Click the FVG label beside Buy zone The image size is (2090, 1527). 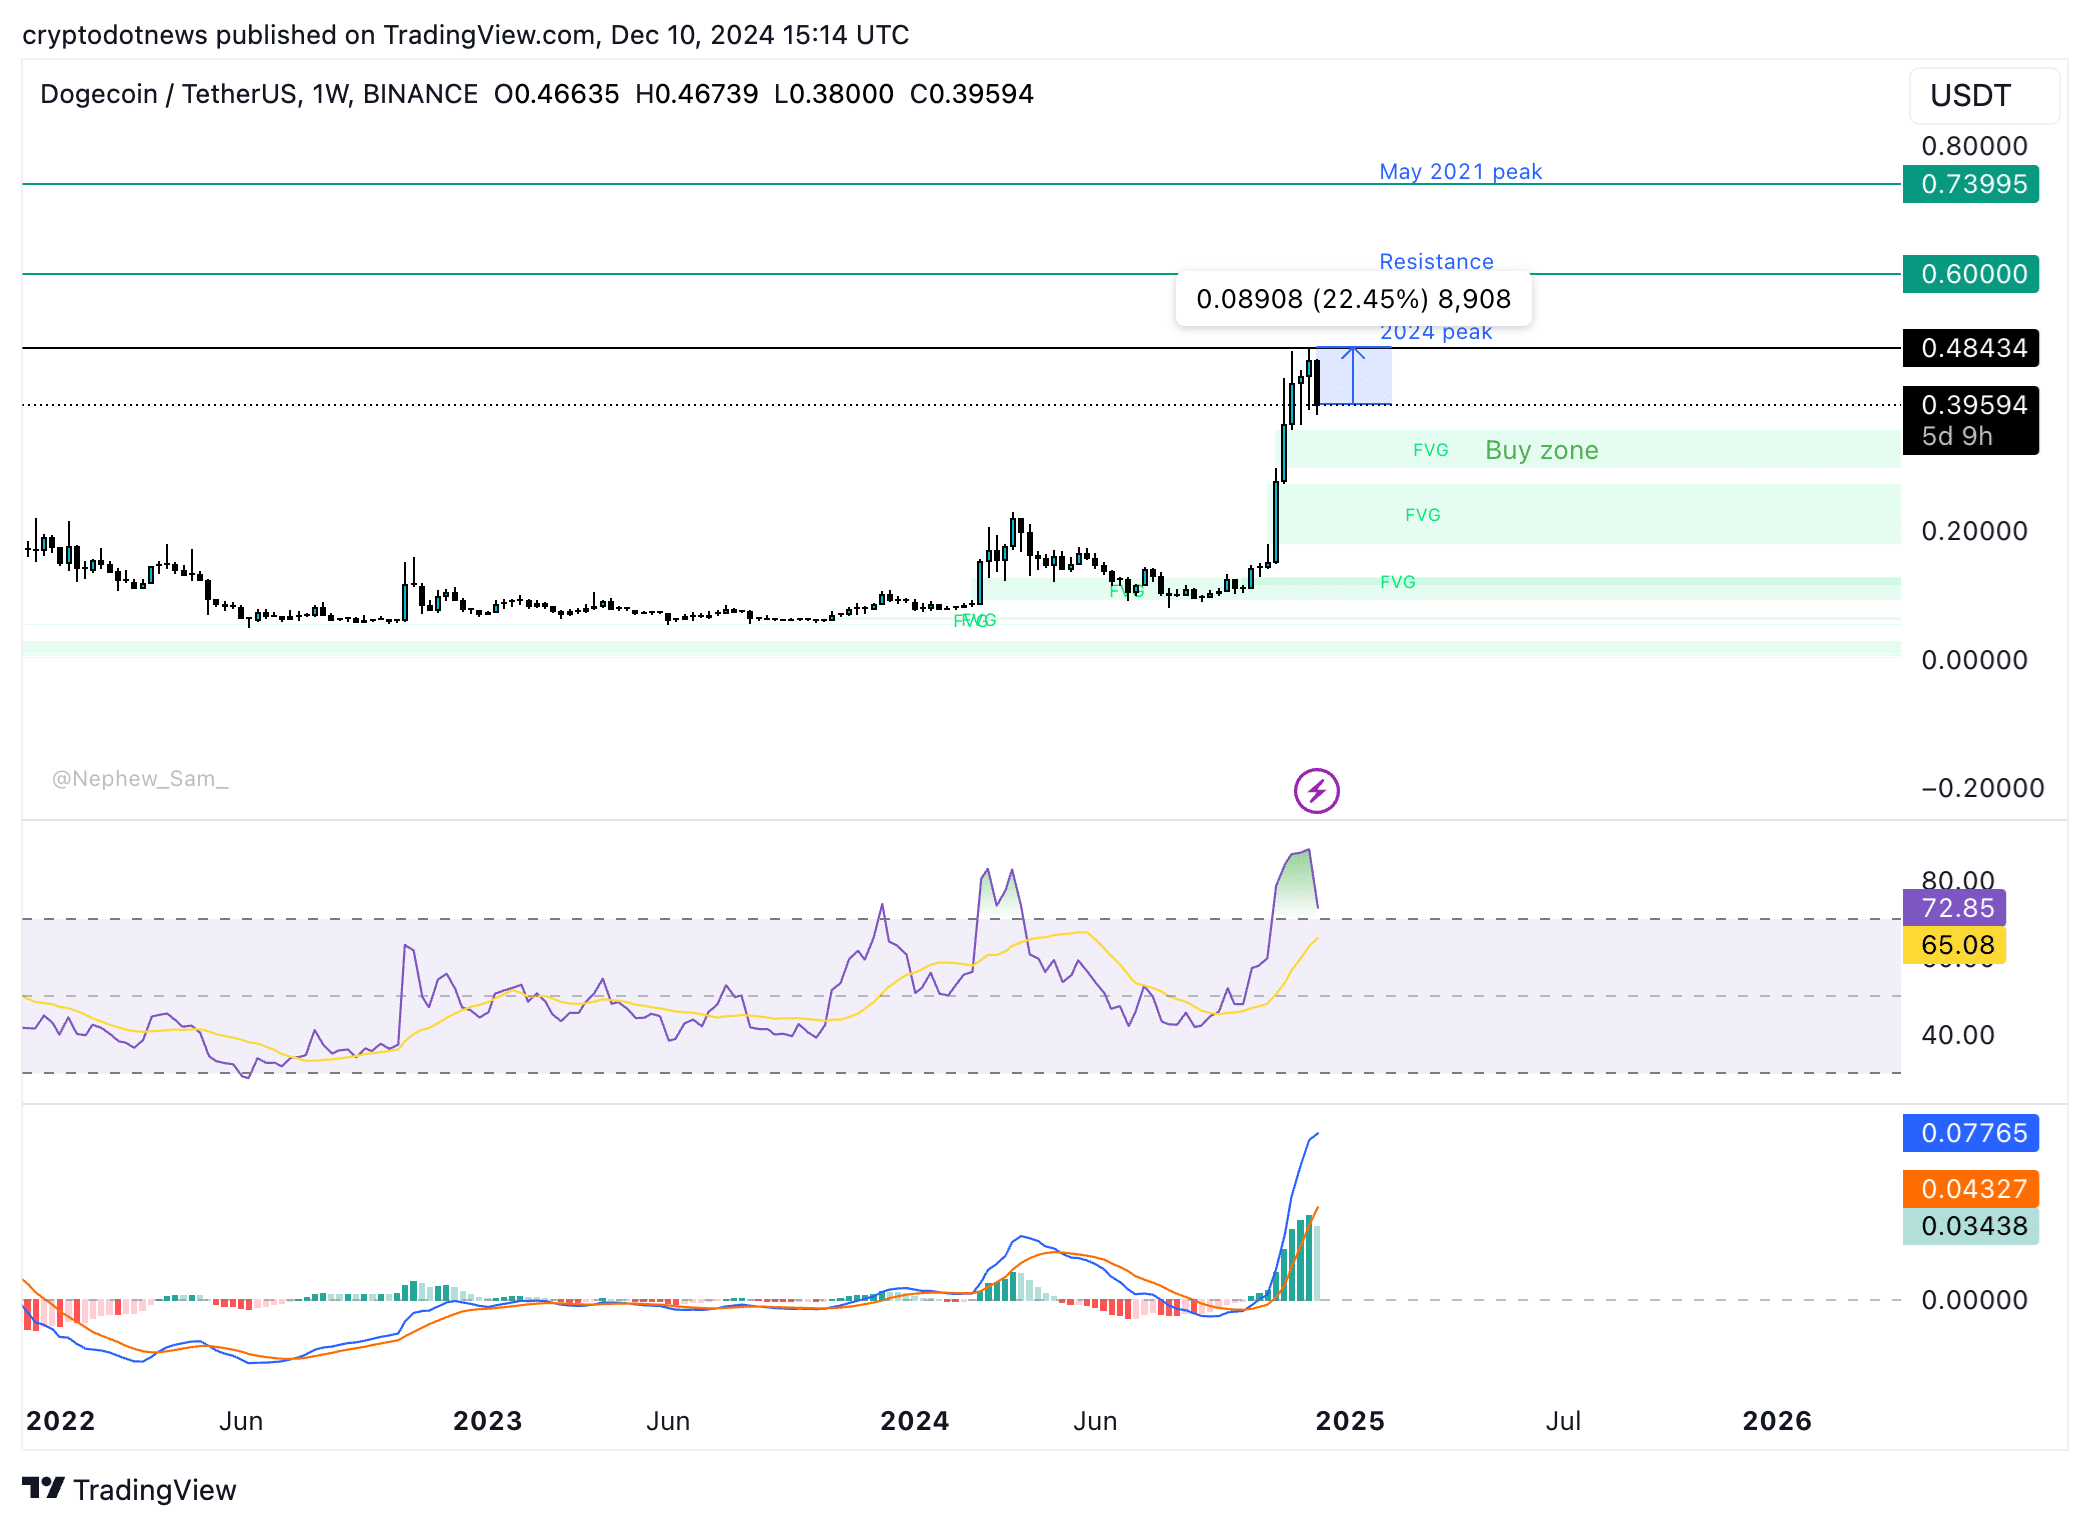tap(1430, 450)
